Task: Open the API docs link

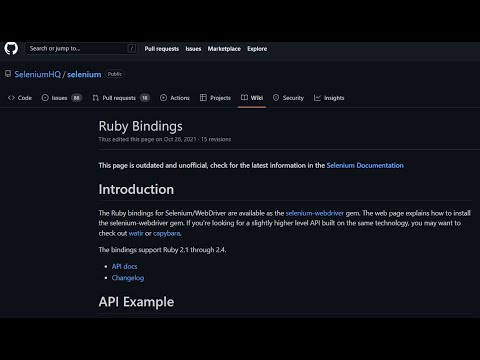Action: [x=124, y=266]
